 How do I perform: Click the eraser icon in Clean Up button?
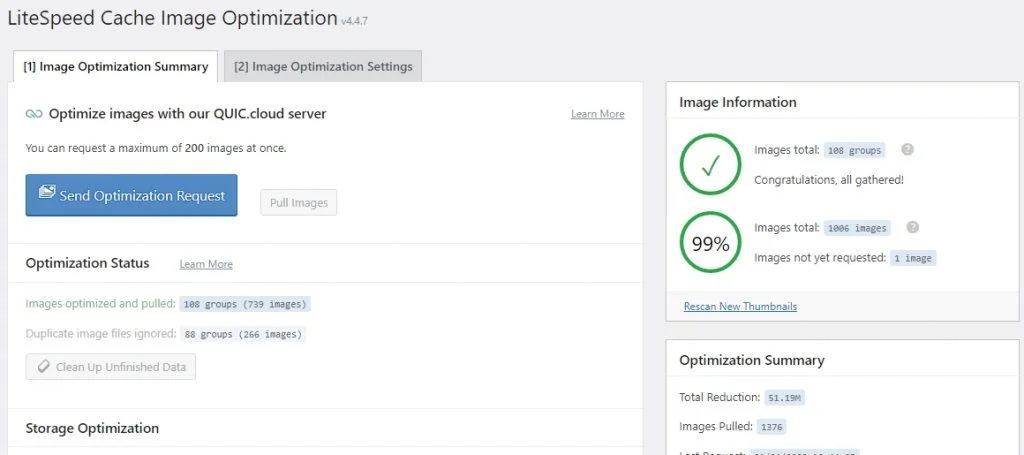[44, 367]
